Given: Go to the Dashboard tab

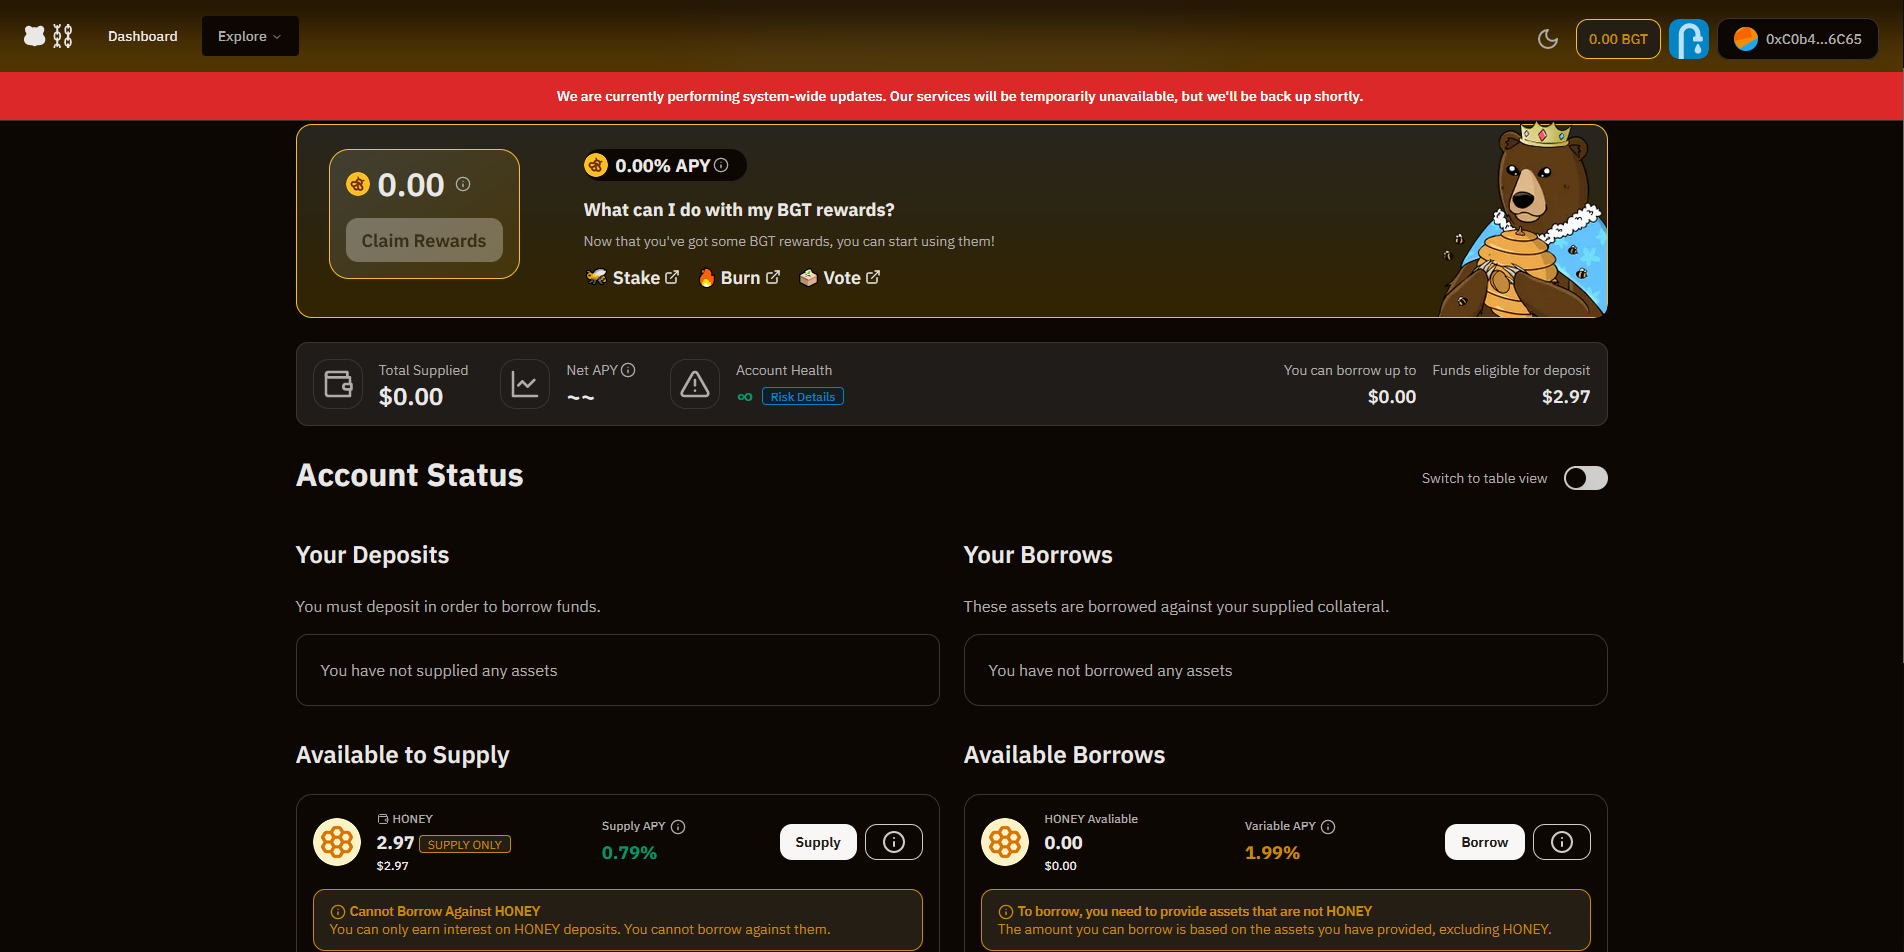Looking at the screenshot, I should pyautogui.click(x=143, y=36).
